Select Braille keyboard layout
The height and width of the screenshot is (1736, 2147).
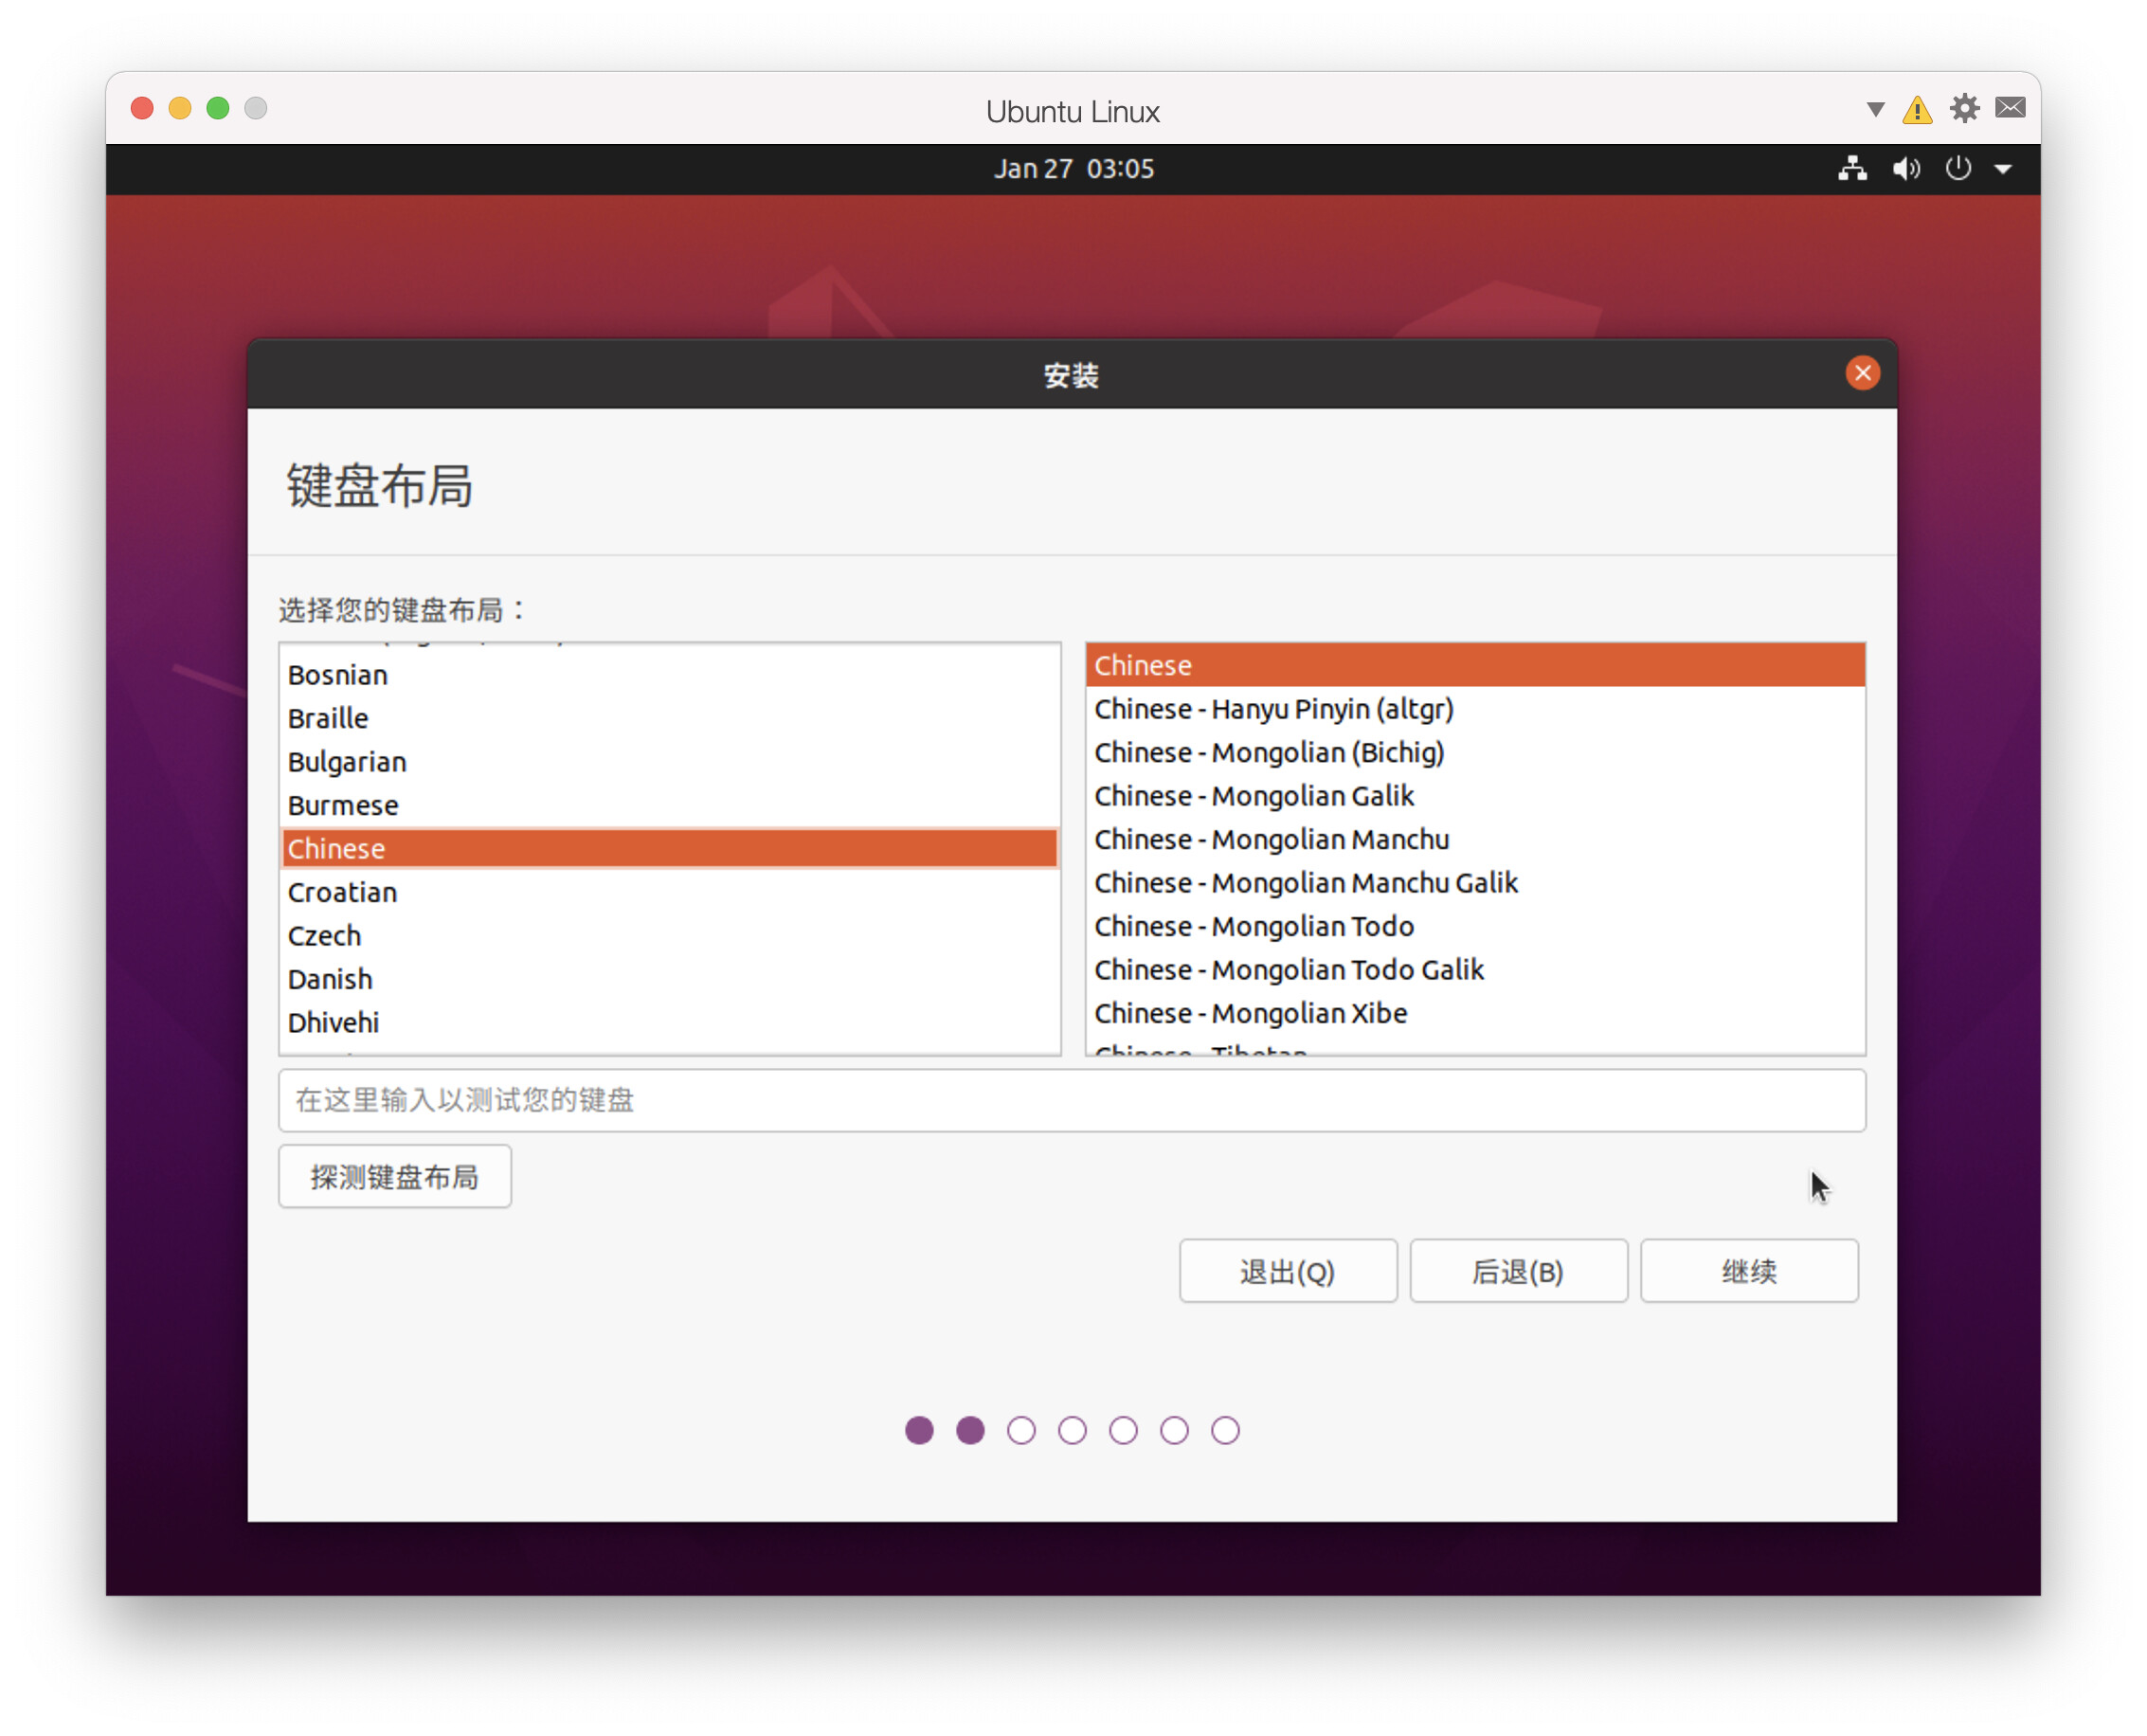point(670,718)
